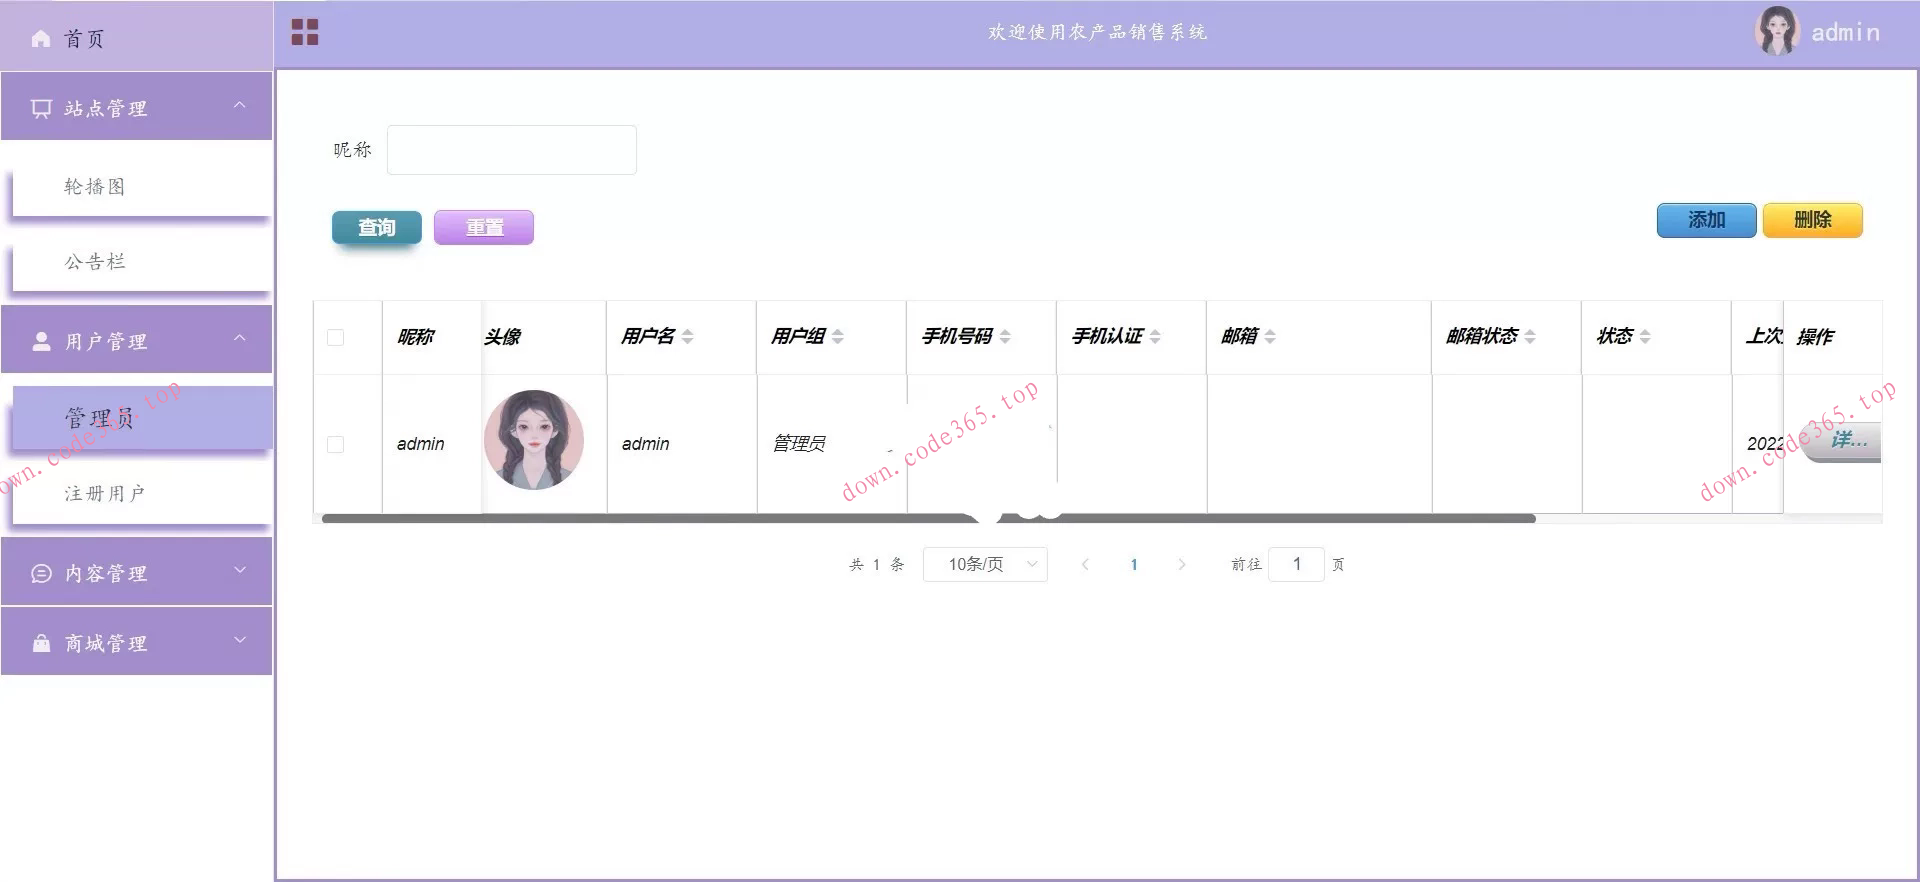This screenshot has width=1920, height=882.
Task: Check the admin row checkbox
Action: [335, 444]
